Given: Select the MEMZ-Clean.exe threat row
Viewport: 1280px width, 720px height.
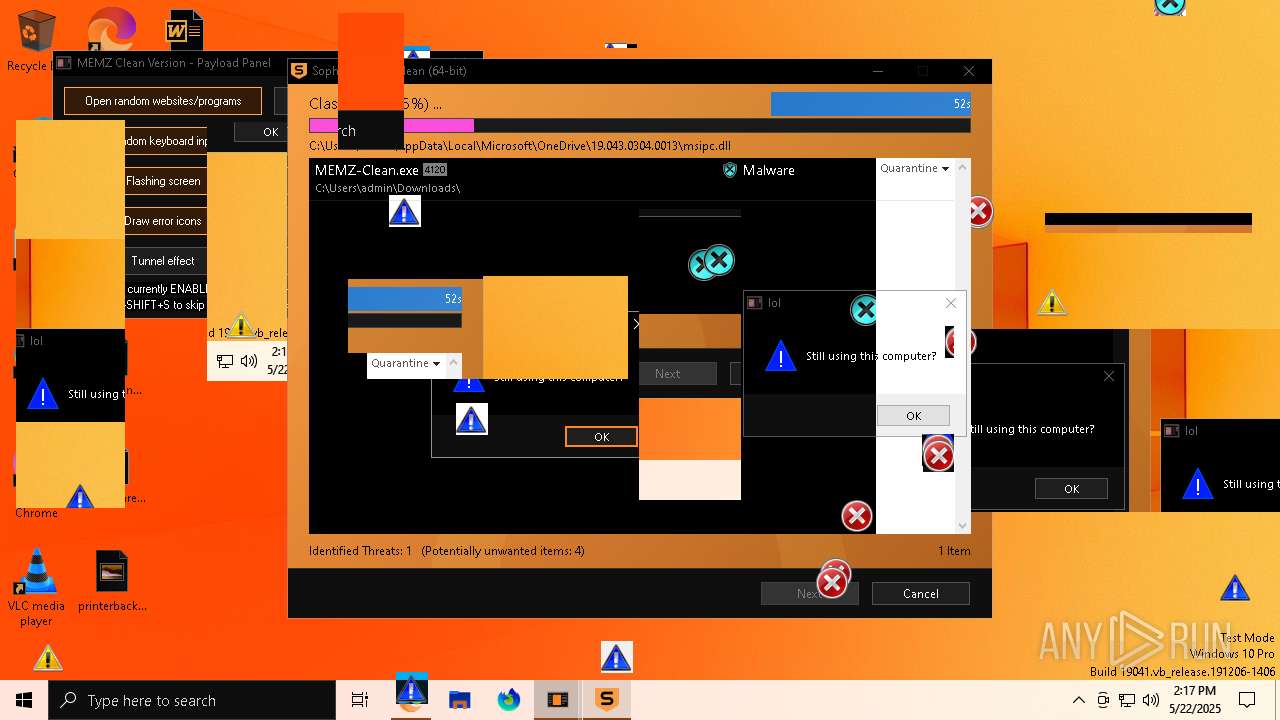Looking at the screenshot, I should click(592, 179).
